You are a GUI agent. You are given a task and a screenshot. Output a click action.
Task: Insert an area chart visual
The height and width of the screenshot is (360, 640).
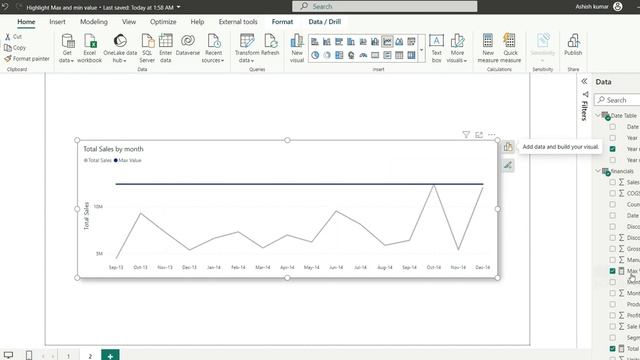pyautogui.click(x=399, y=41)
